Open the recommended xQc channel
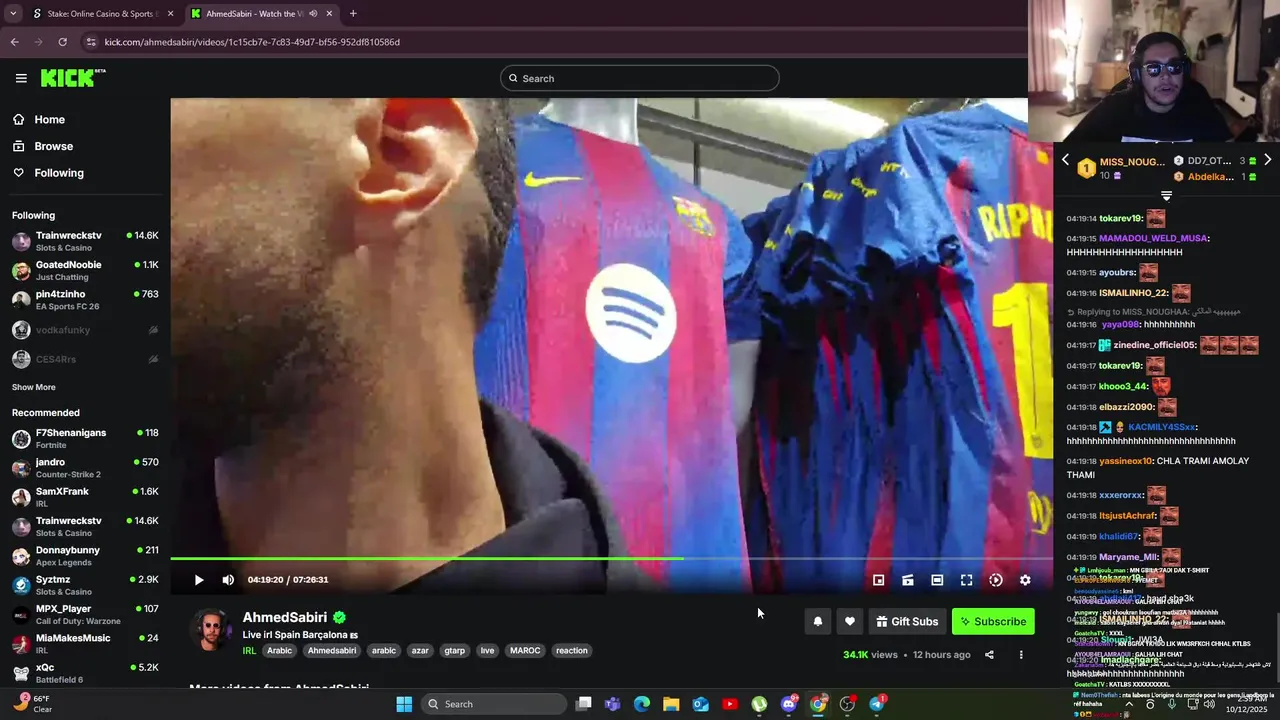1280x720 pixels. (85, 673)
